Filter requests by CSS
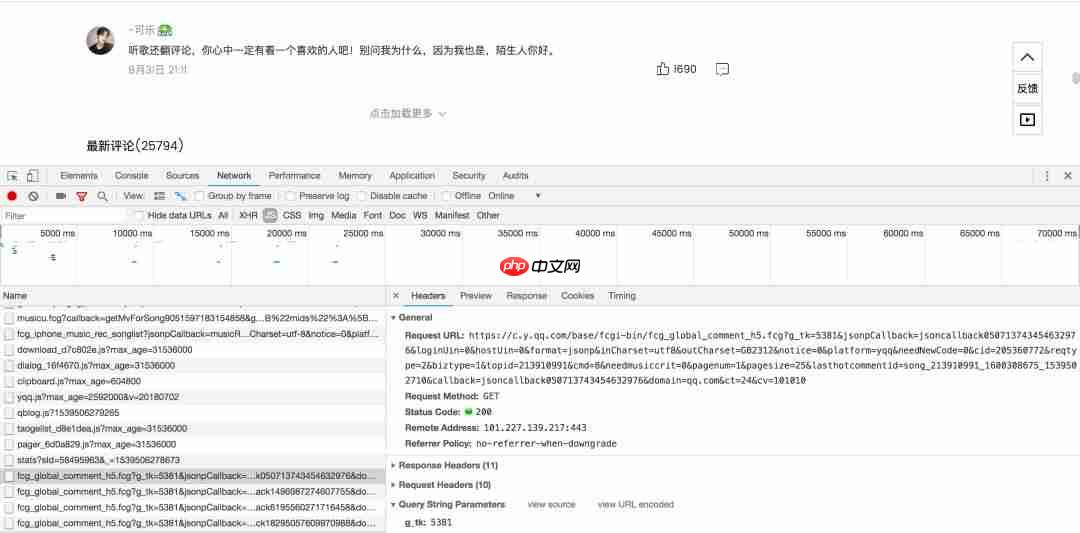 coord(292,216)
